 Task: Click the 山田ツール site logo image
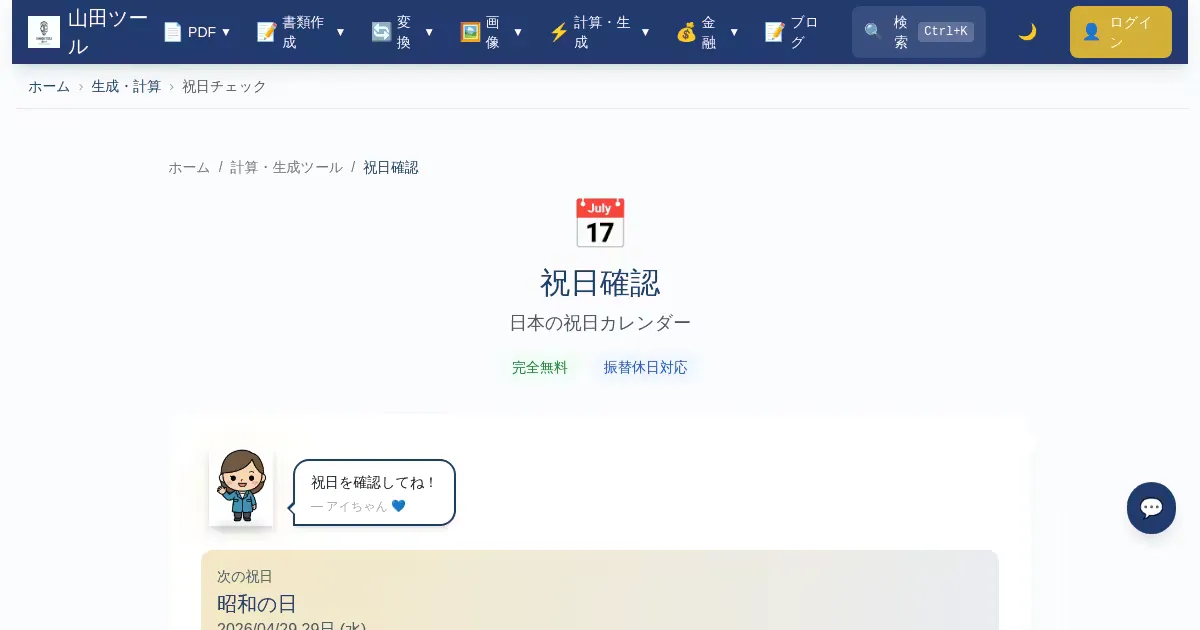pos(44,32)
